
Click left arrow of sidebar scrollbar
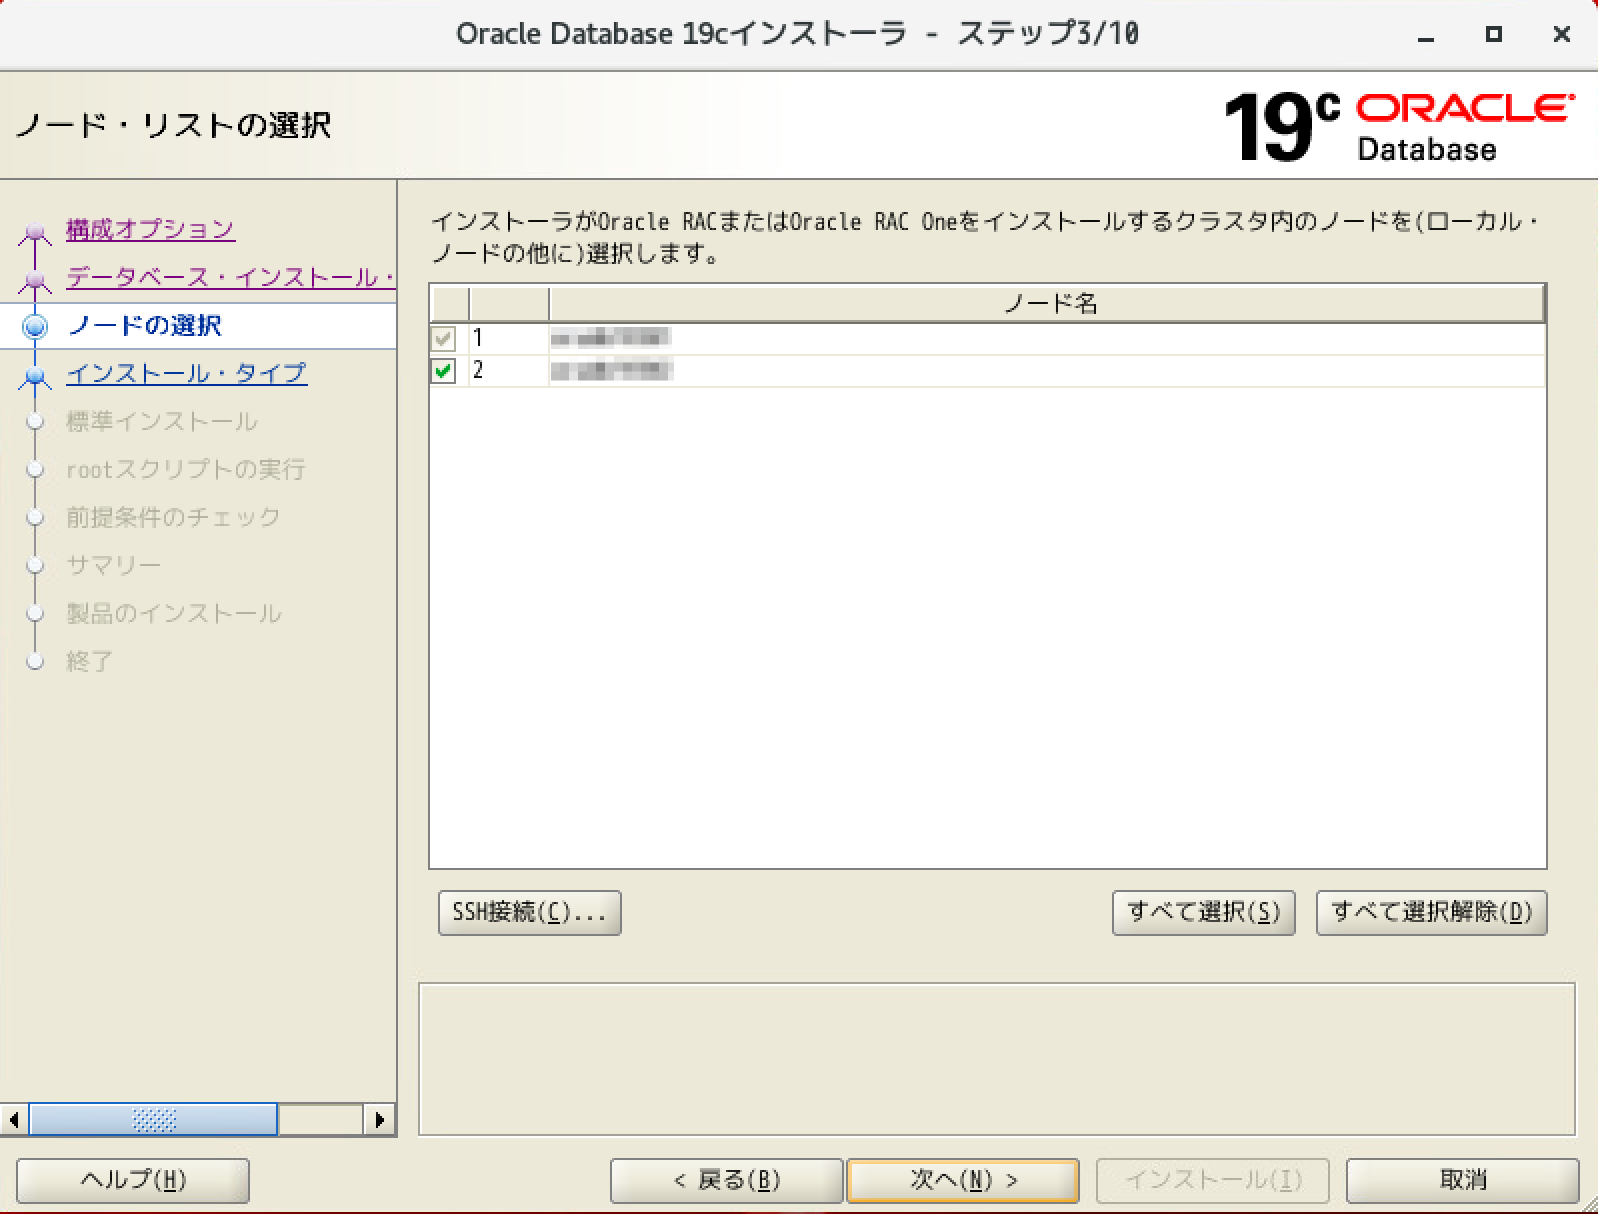14,1119
